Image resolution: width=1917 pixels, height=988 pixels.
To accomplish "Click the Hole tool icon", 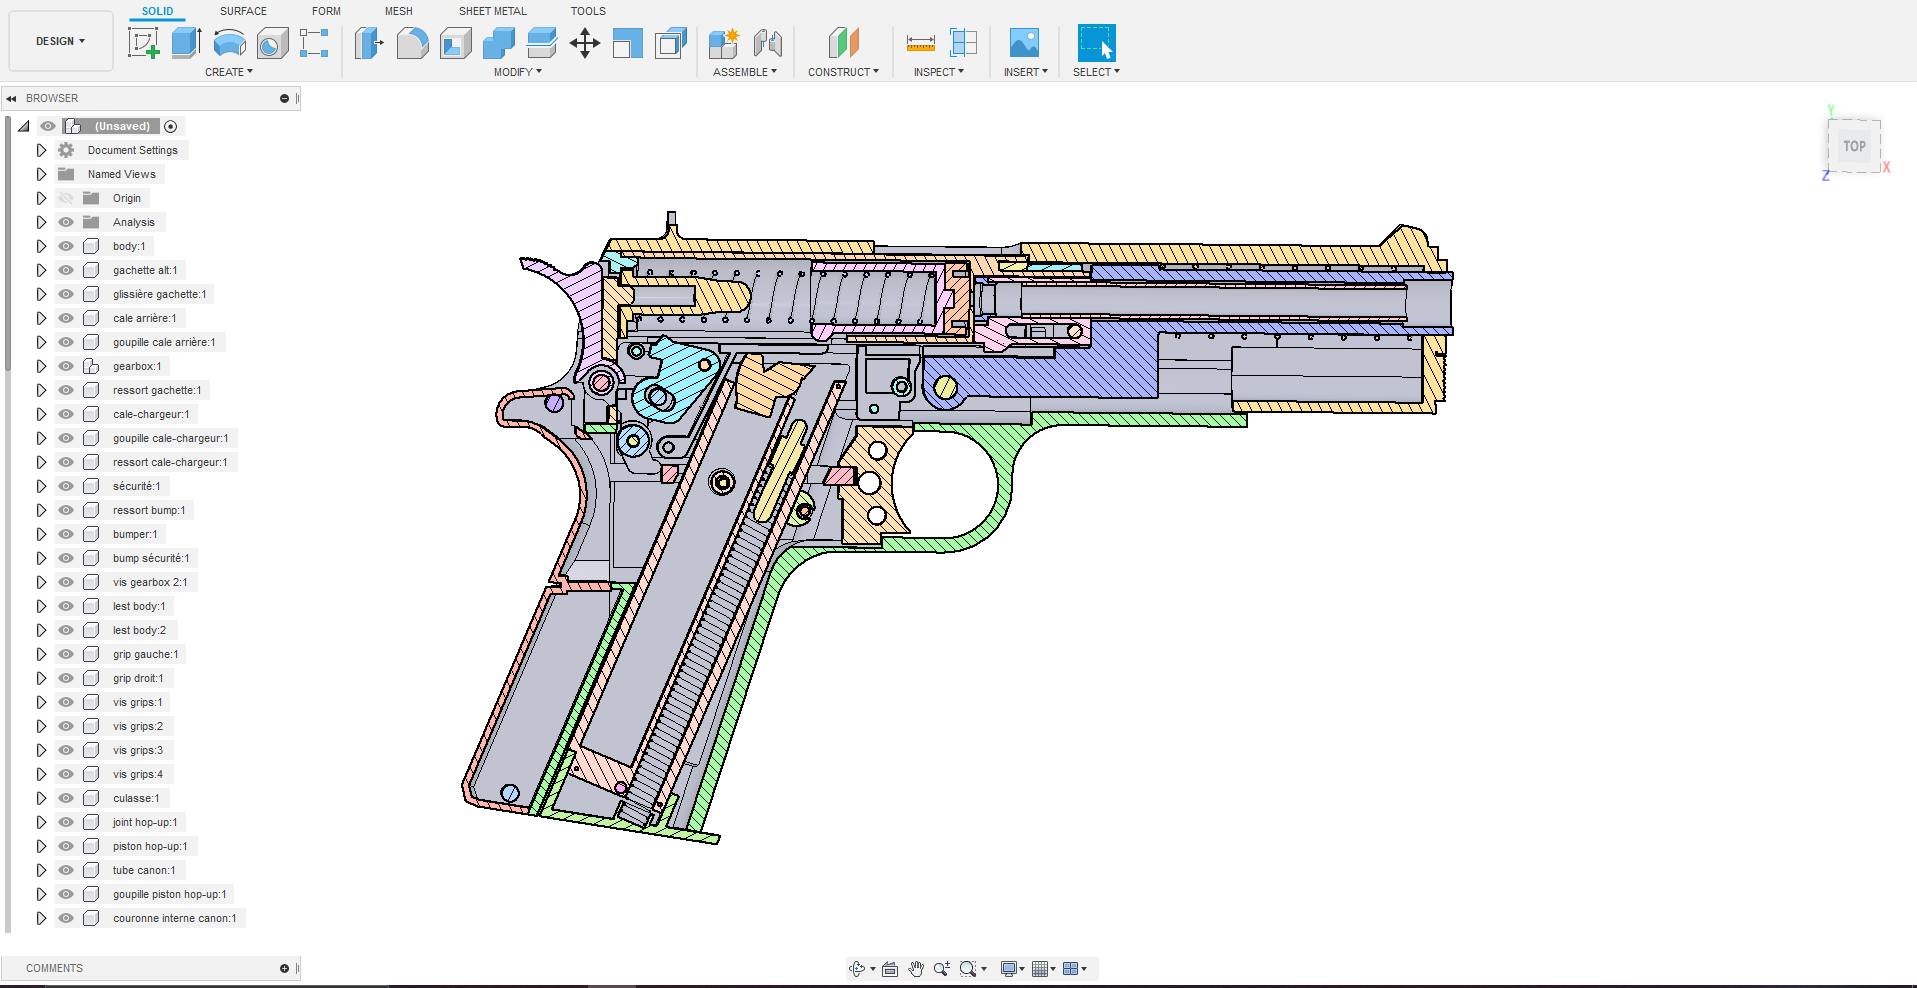I will 272,43.
